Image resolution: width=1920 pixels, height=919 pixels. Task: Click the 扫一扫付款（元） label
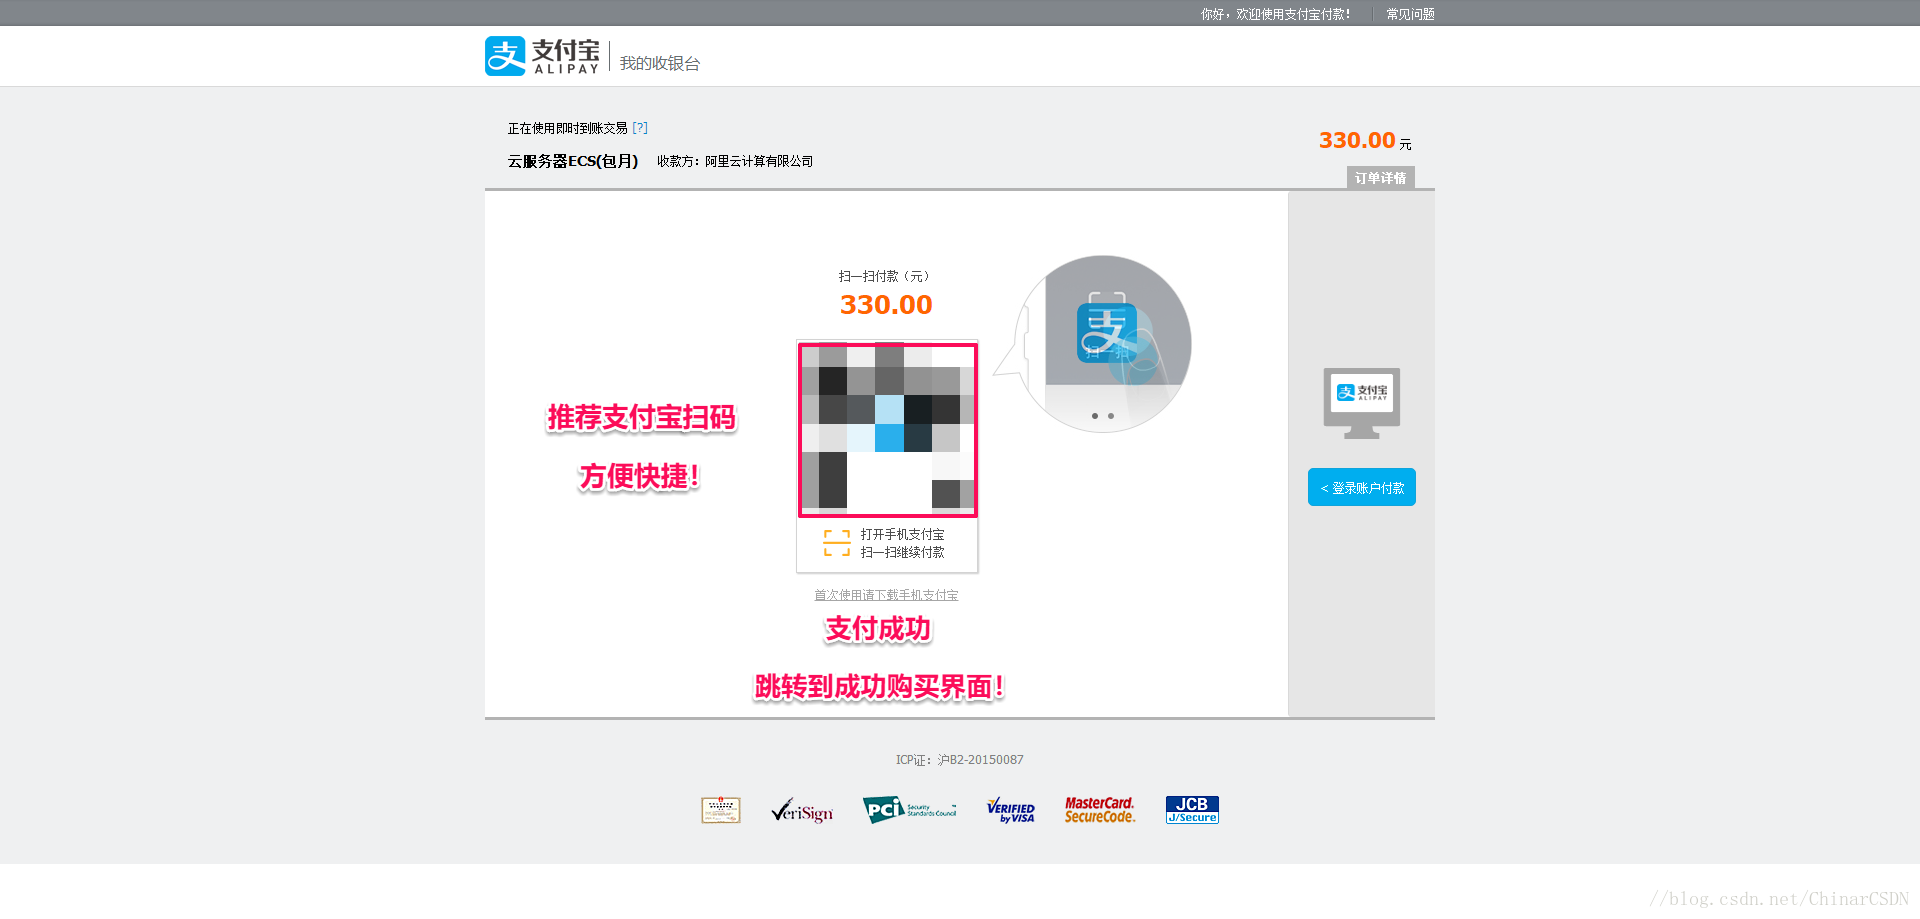(x=884, y=276)
